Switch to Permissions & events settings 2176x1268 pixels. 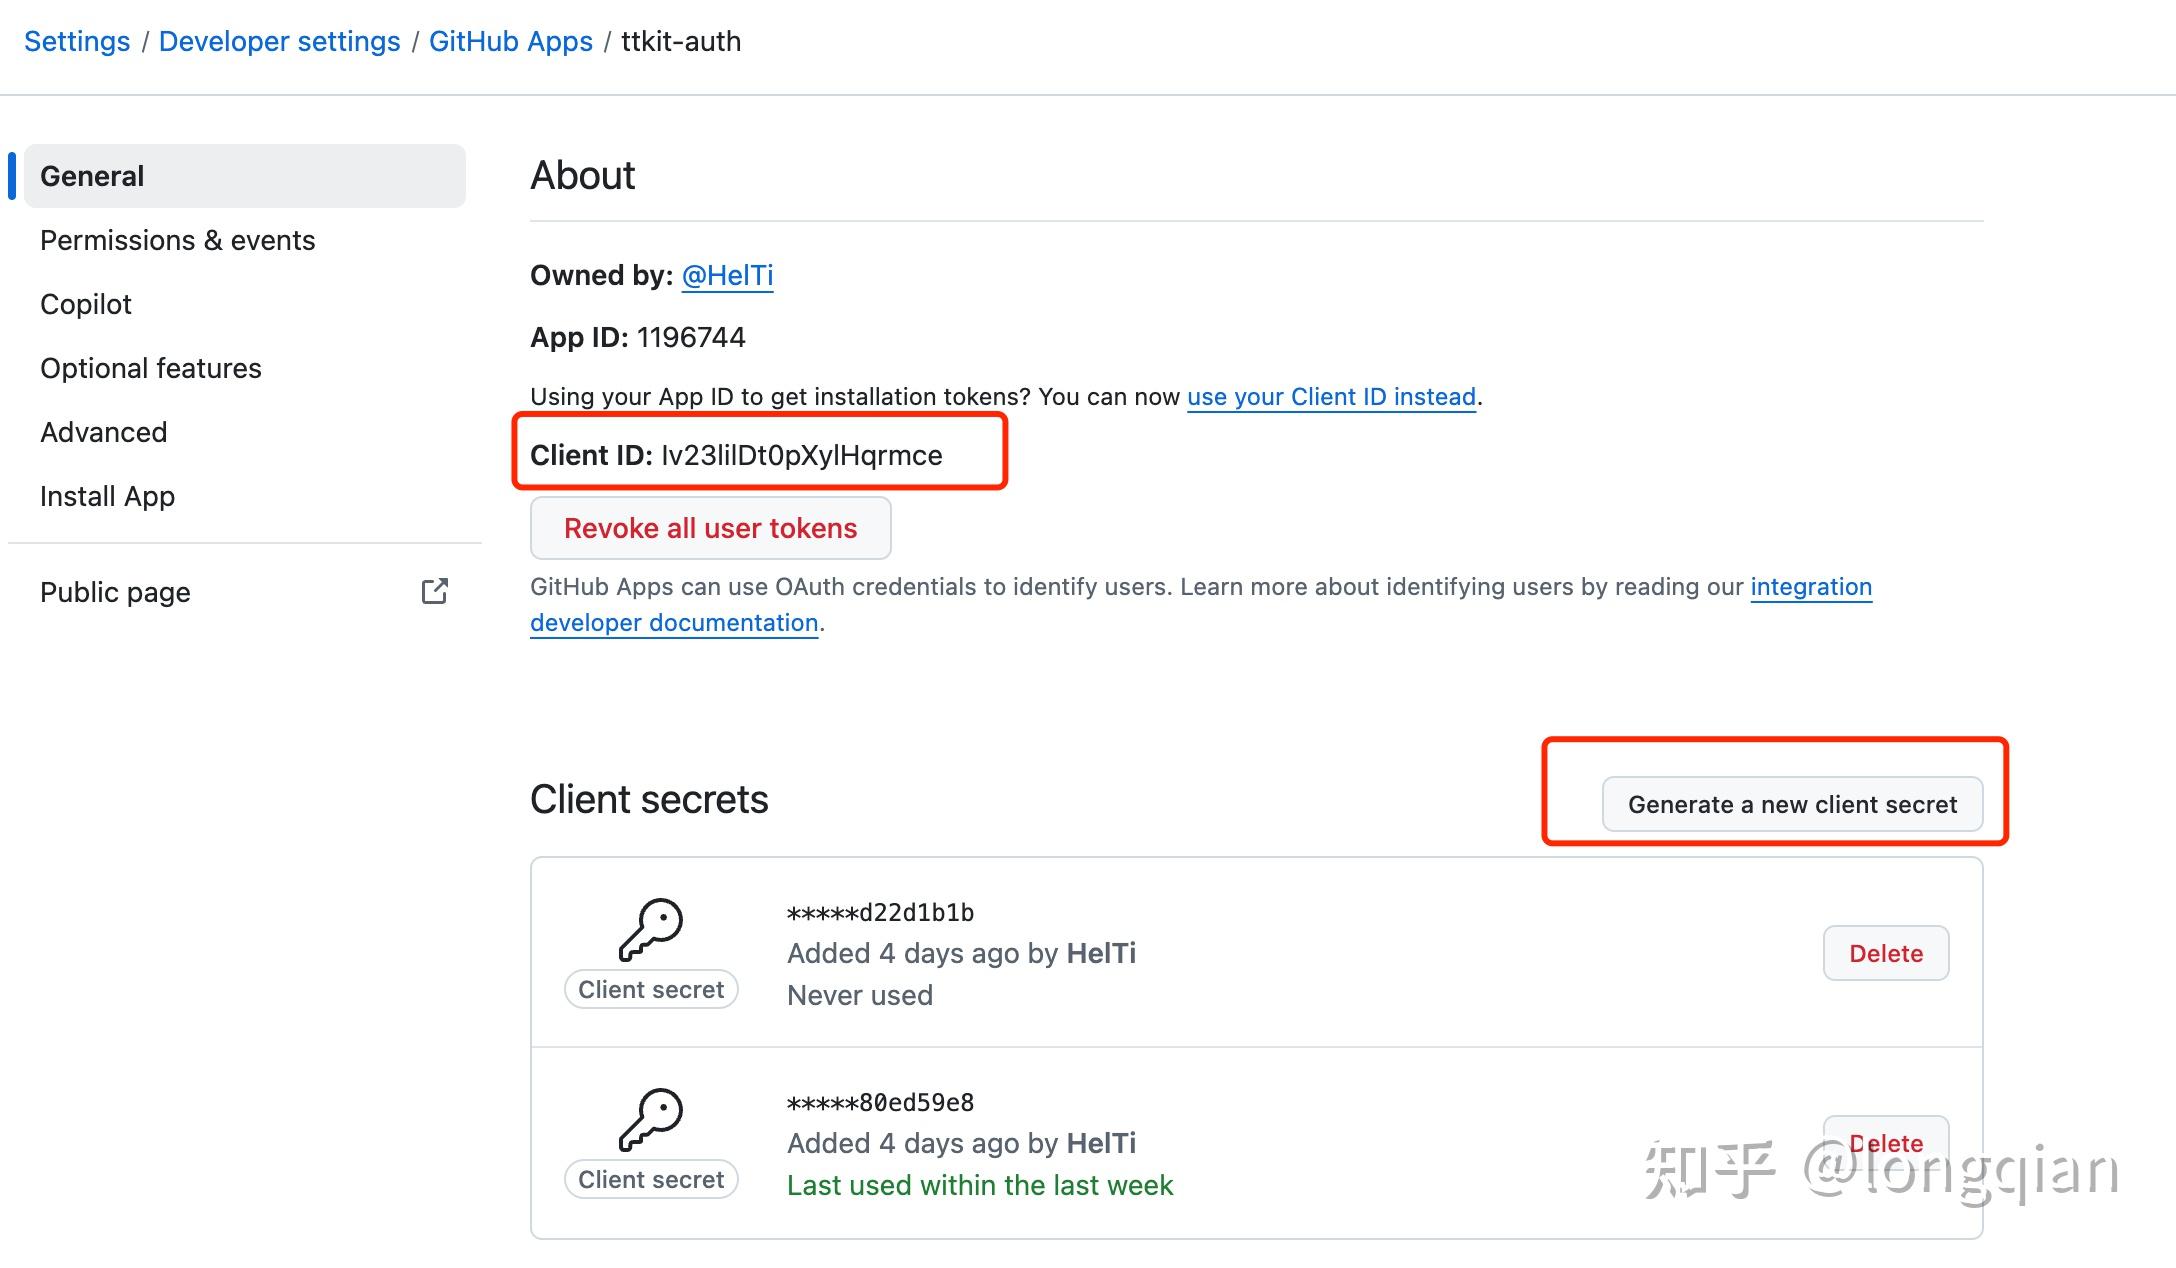pos(178,240)
